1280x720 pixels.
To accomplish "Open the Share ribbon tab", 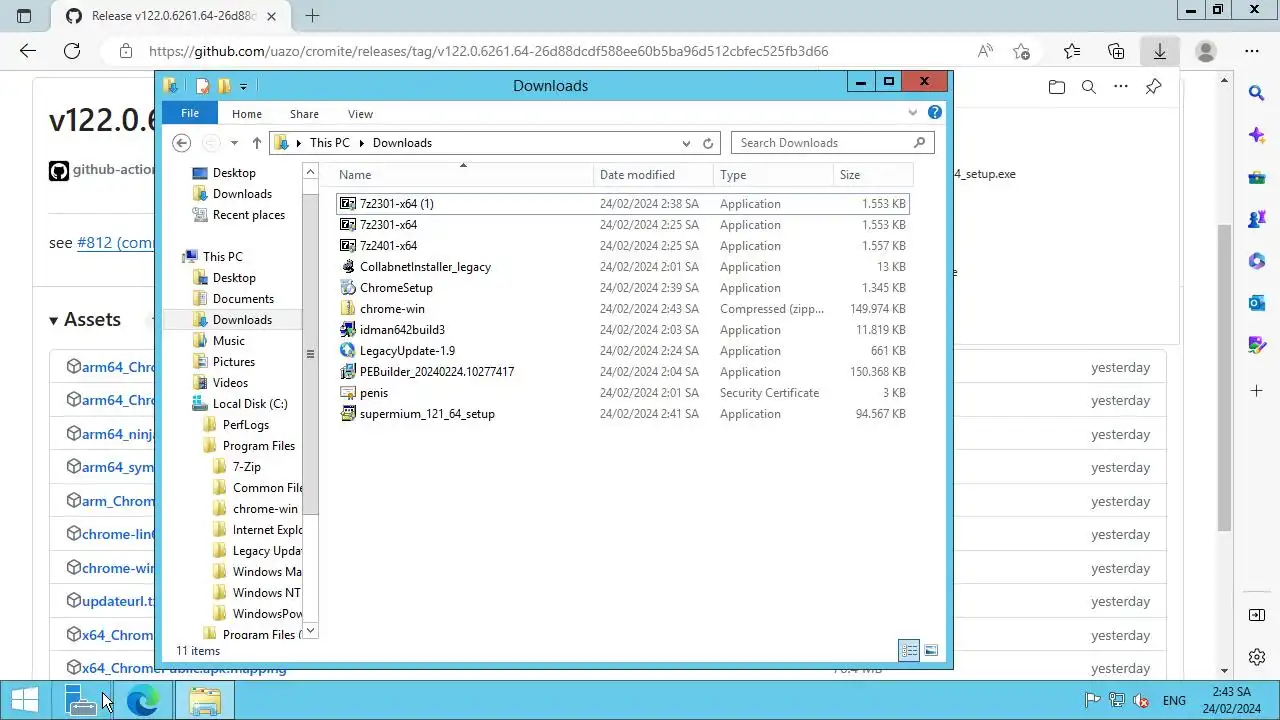I will (304, 114).
